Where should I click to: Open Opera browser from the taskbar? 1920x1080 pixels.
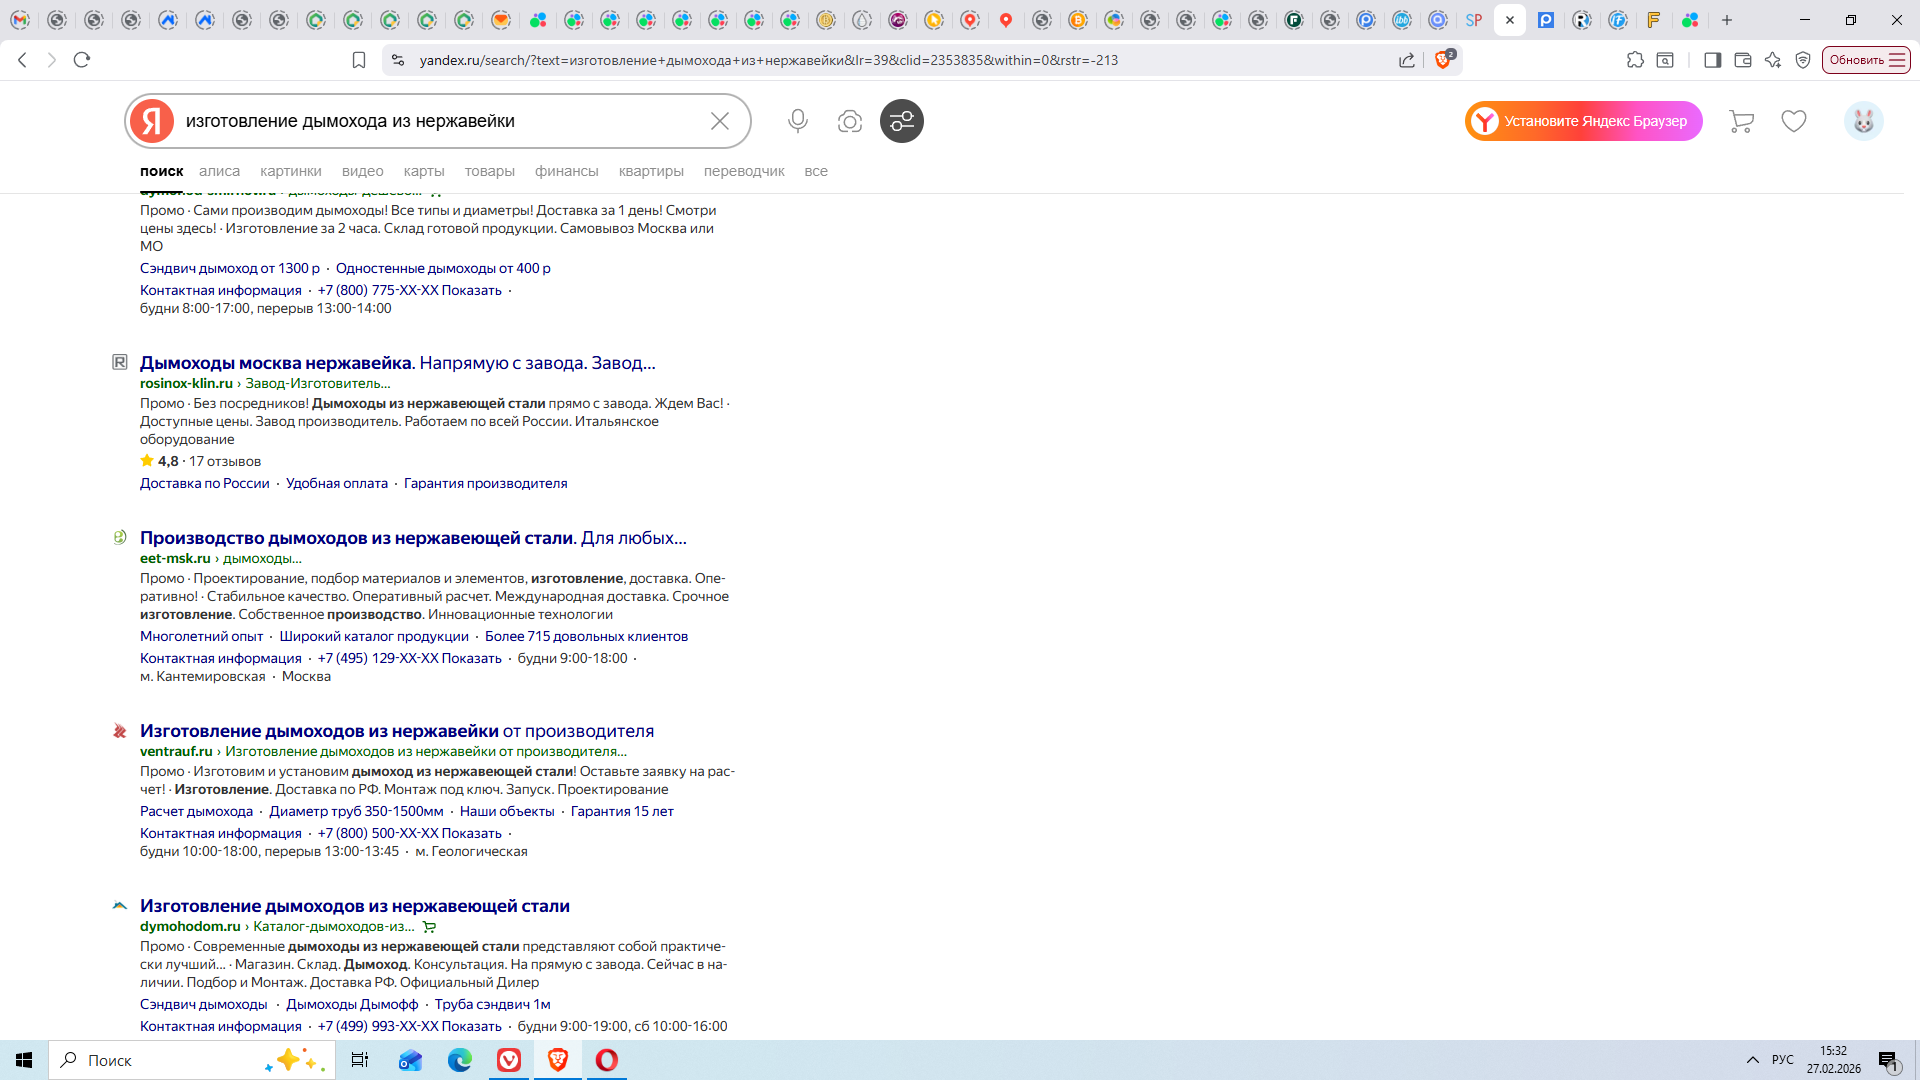(606, 1060)
